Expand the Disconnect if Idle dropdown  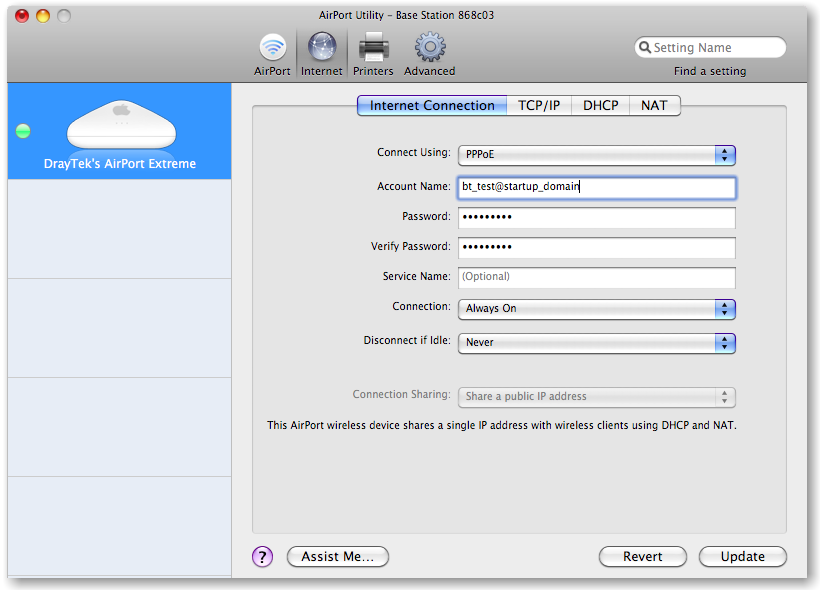[x=596, y=343]
